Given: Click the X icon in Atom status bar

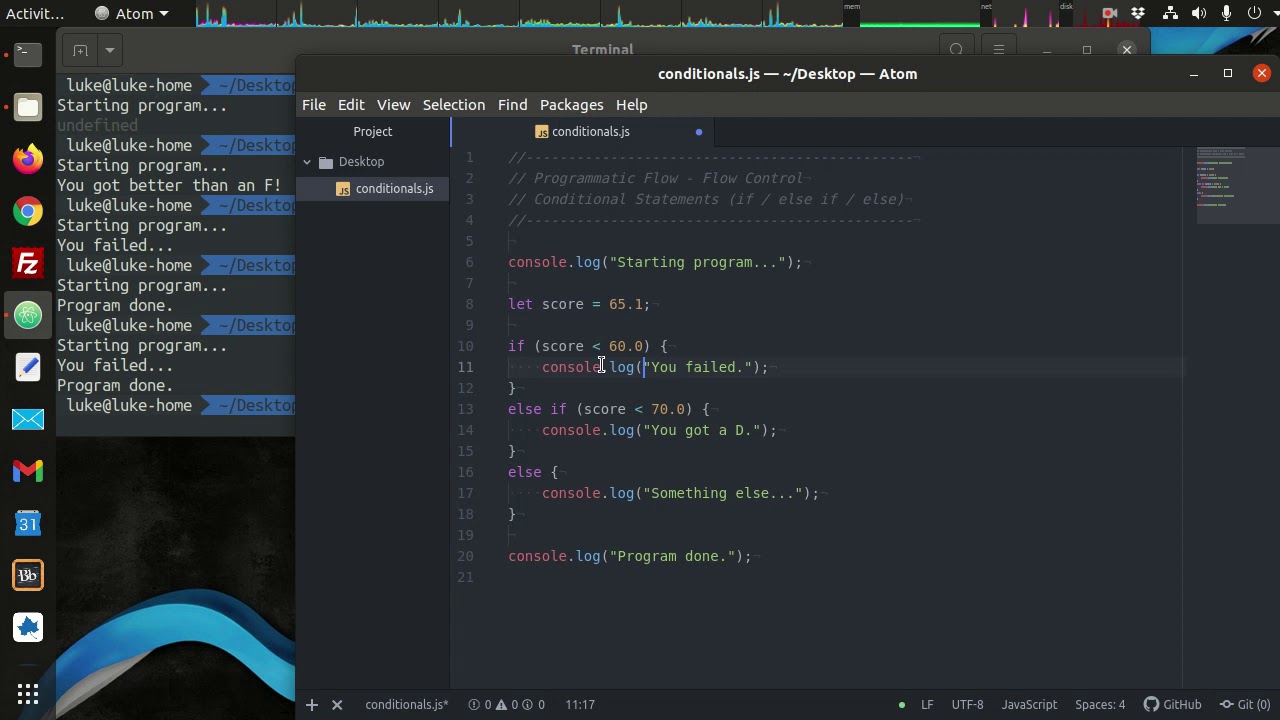Looking at the screenshot, I should pyautogui.click(x=337, y=705).
